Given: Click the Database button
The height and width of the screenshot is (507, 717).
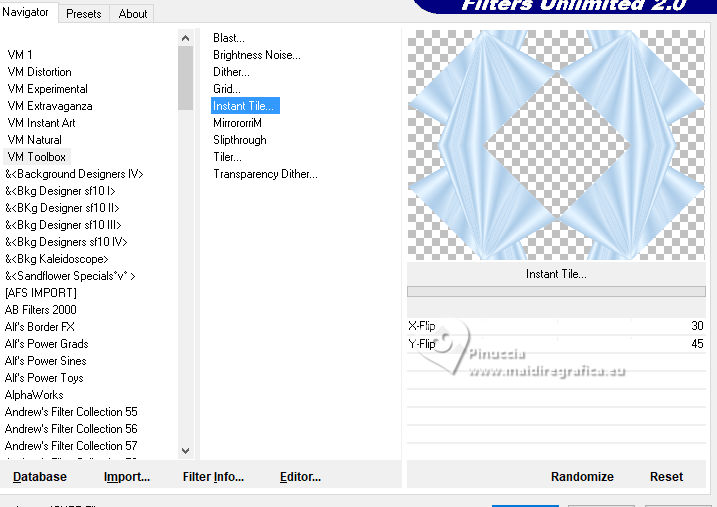Looking at the screenshot, I should point(40,477).
